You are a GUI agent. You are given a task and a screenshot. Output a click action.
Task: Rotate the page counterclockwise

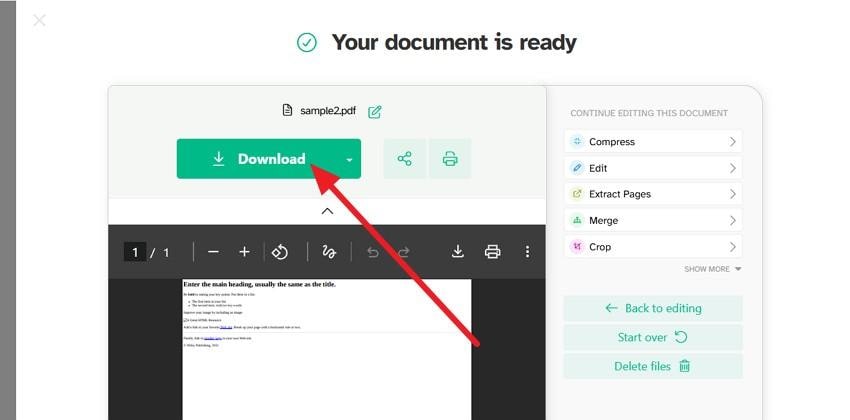[x=280, y=252]
